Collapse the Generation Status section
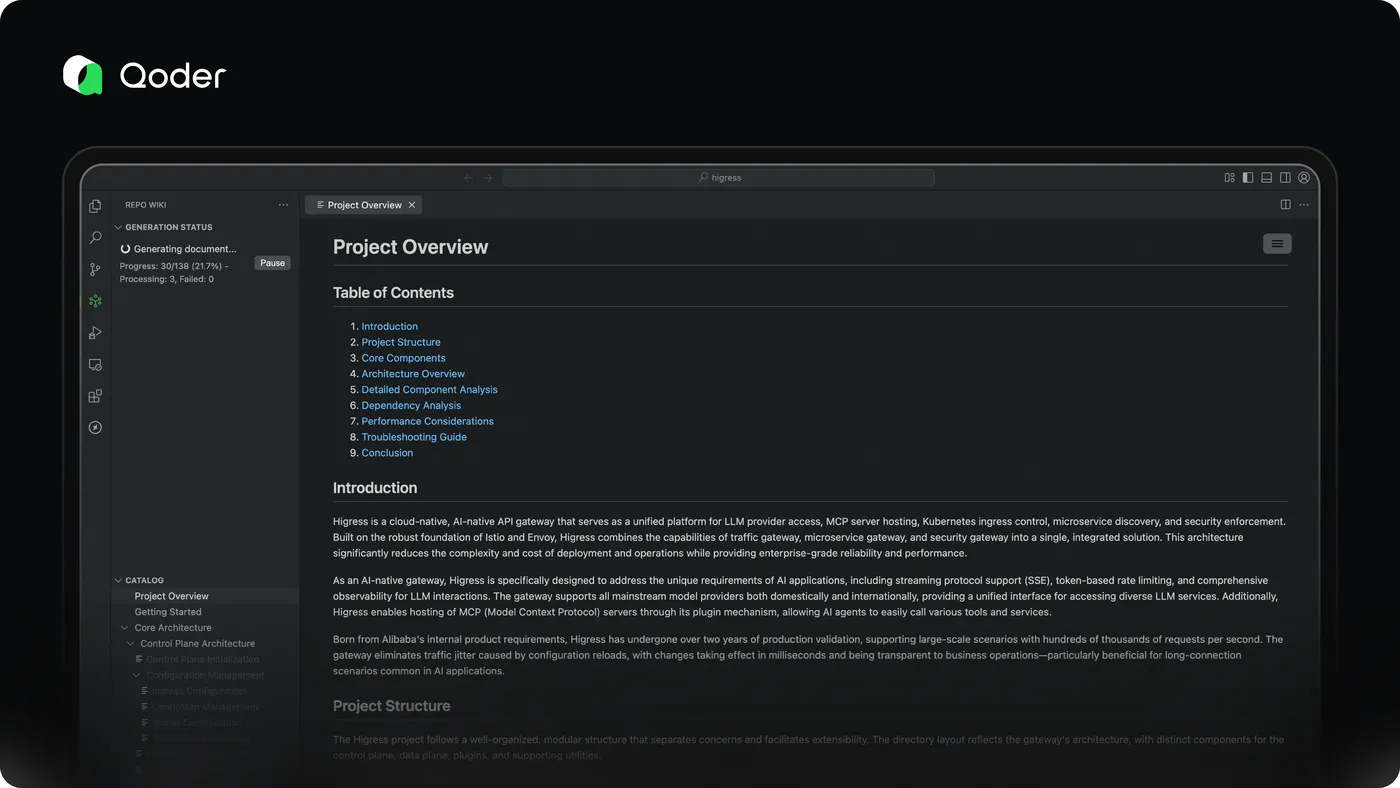1400x788 pixels. [x=119, y=227]
